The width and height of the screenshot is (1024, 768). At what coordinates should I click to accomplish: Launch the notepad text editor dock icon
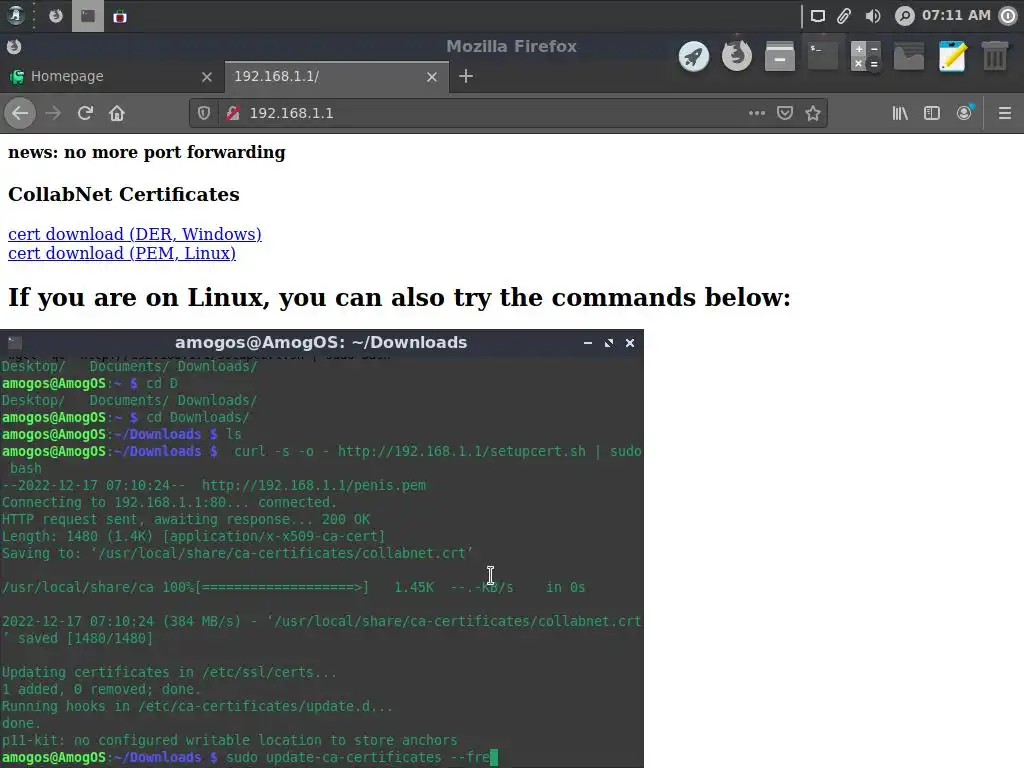(952, 56)
